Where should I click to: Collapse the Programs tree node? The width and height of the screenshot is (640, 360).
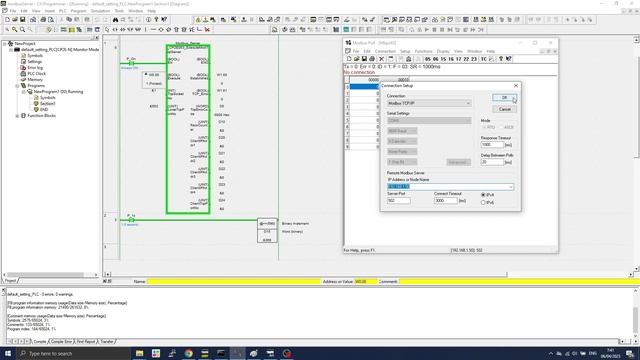[17, 86]
